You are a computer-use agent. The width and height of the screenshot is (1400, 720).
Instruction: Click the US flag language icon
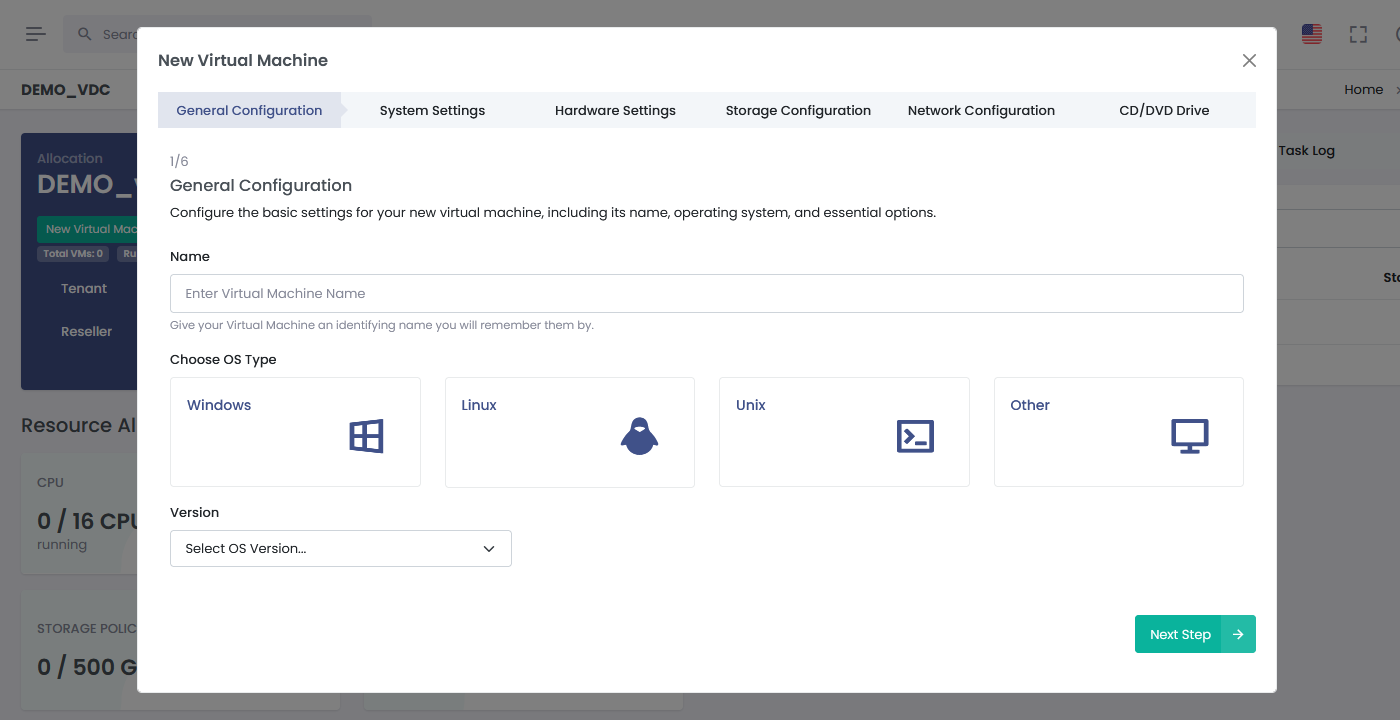(x=1312, y=34)
